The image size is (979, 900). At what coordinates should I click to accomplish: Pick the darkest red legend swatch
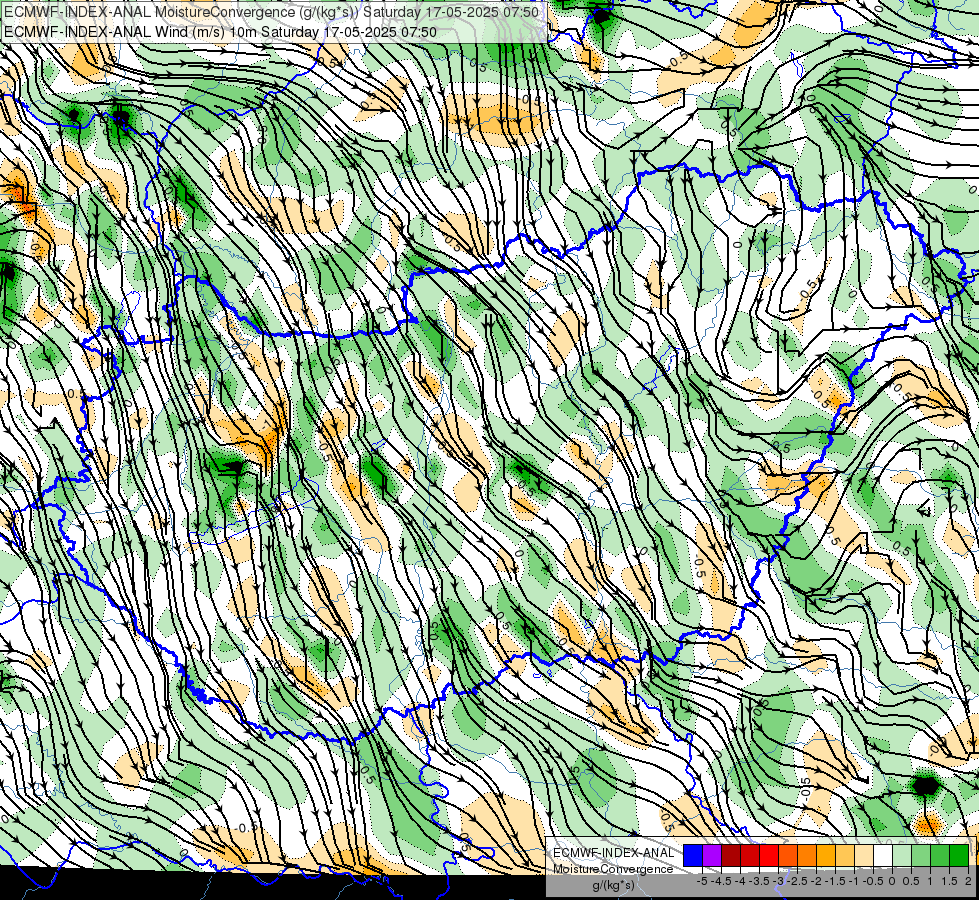pos(731,855)
